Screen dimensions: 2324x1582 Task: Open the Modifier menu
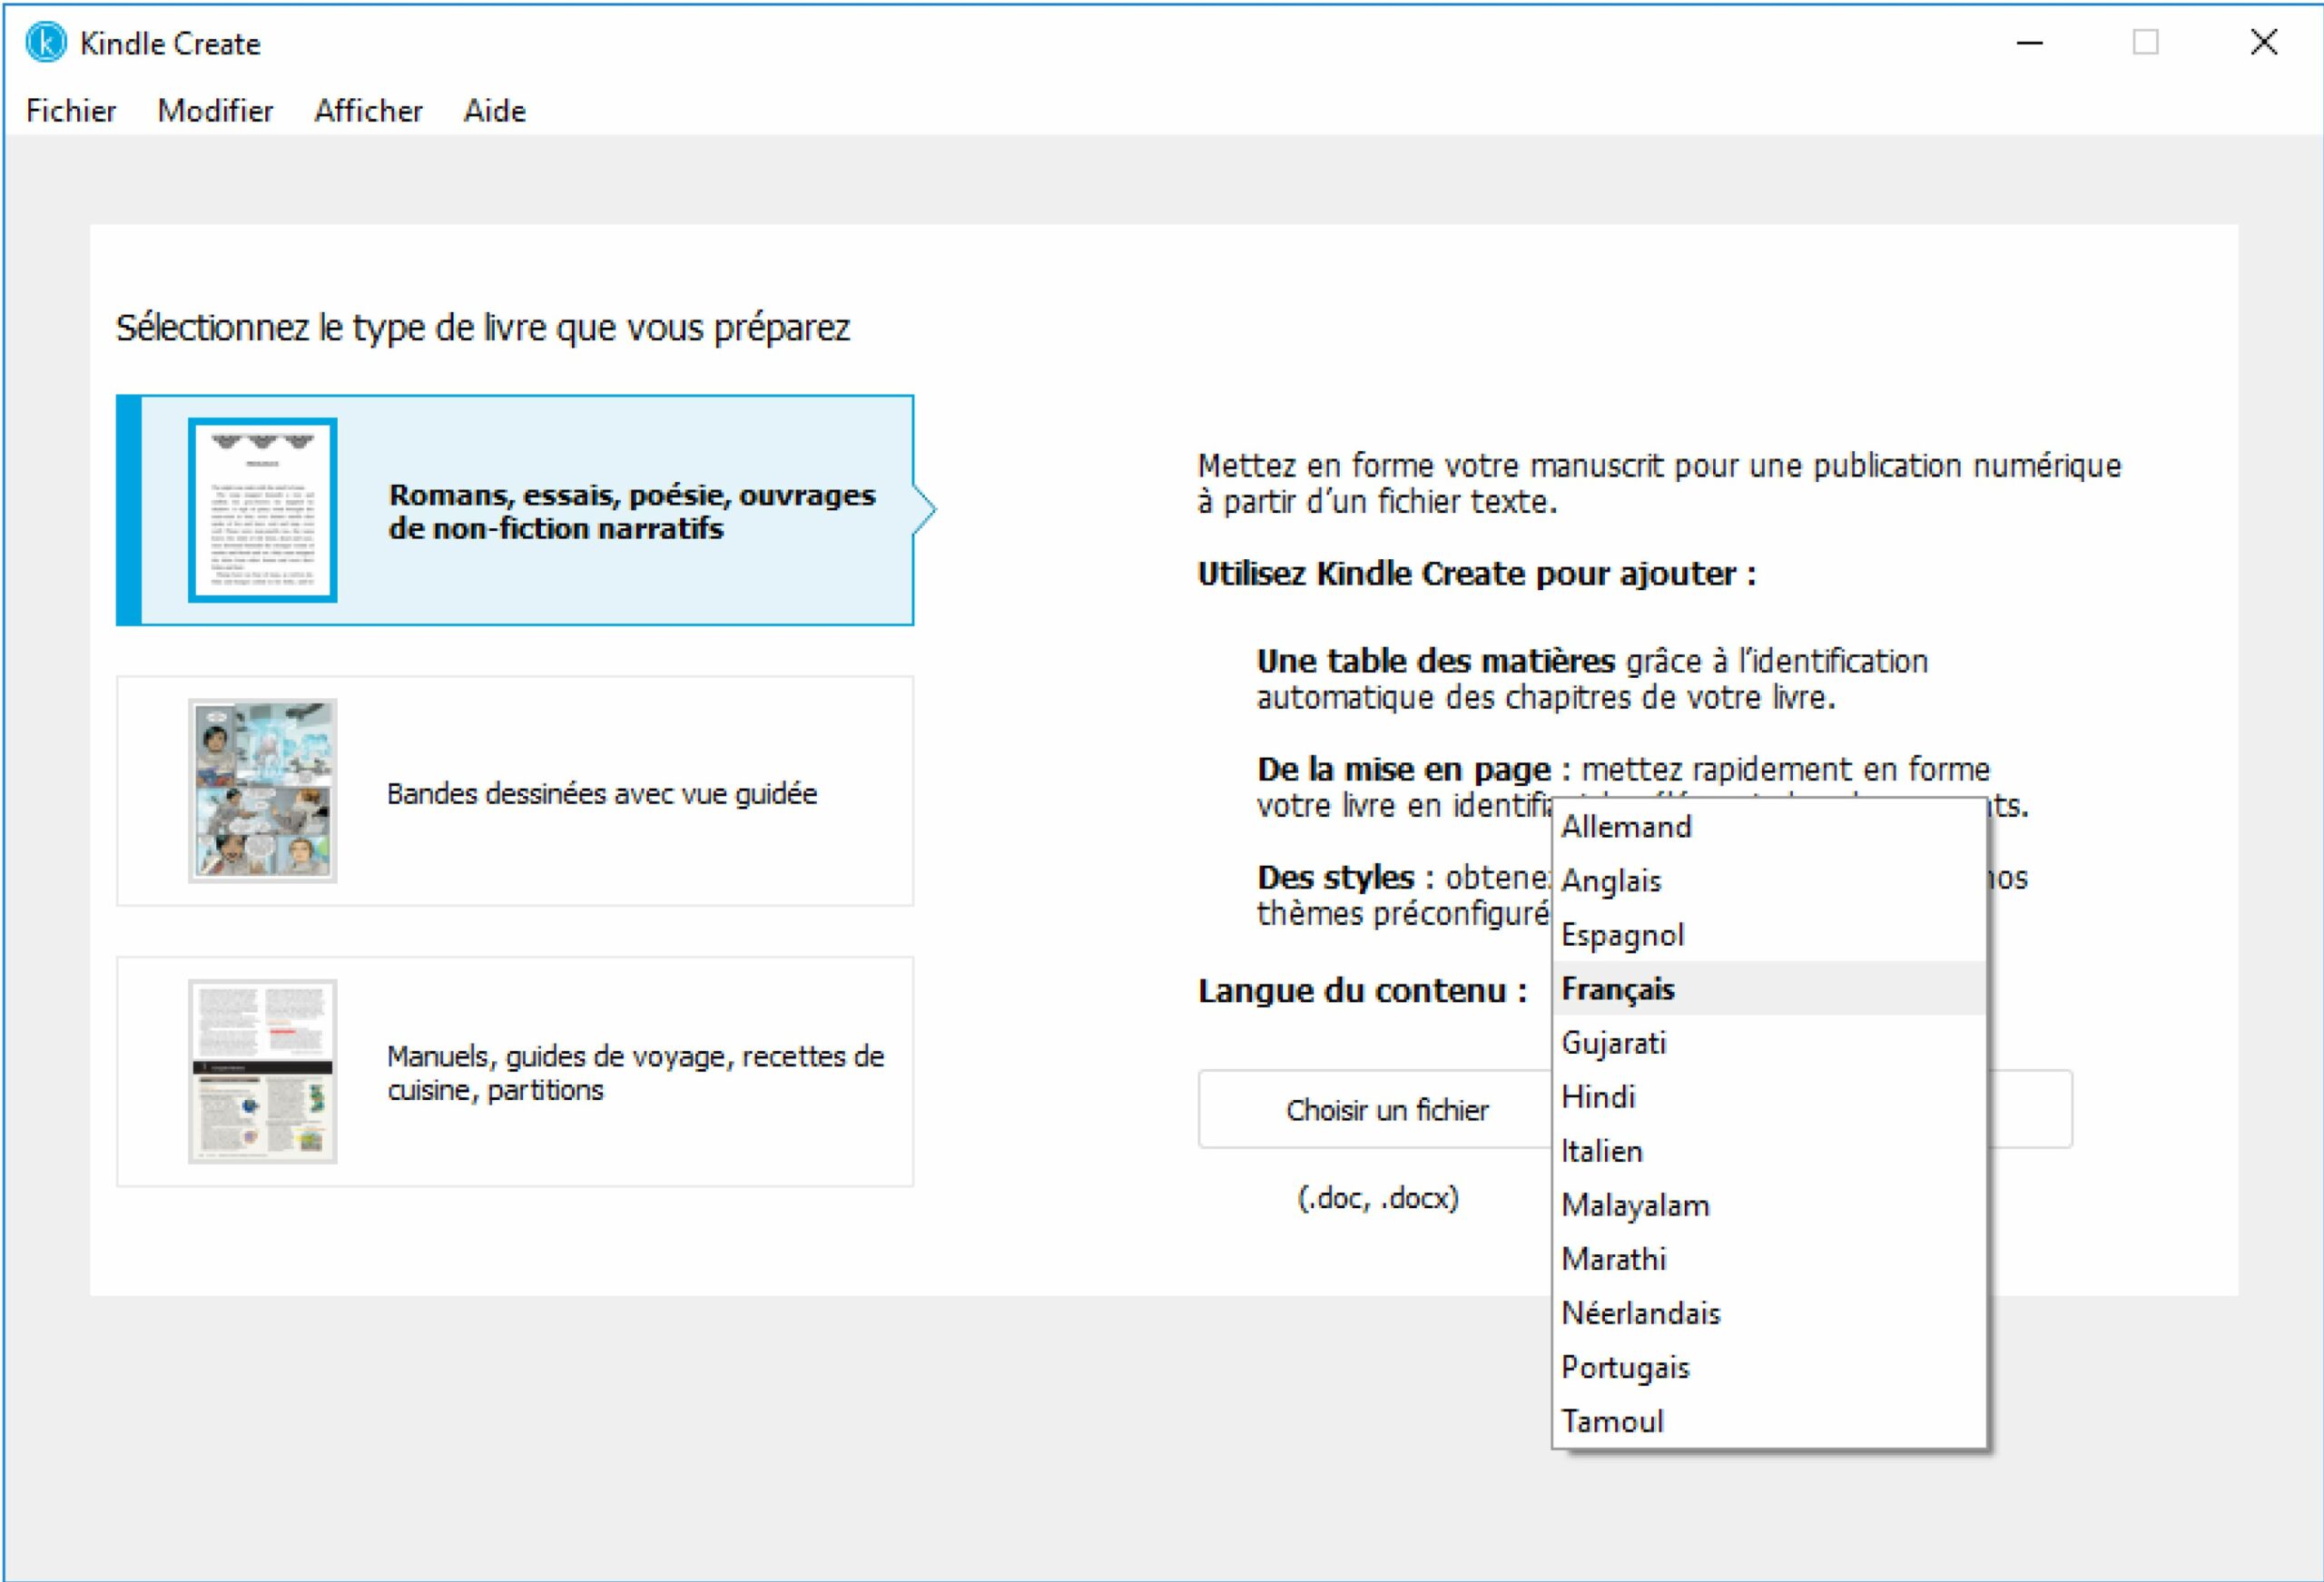click(215, 111)
